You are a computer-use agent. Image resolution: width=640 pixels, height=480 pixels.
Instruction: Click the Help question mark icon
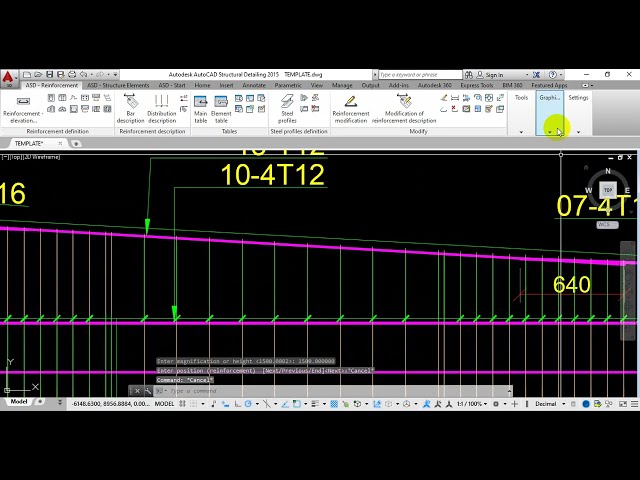tap(553, 75)
